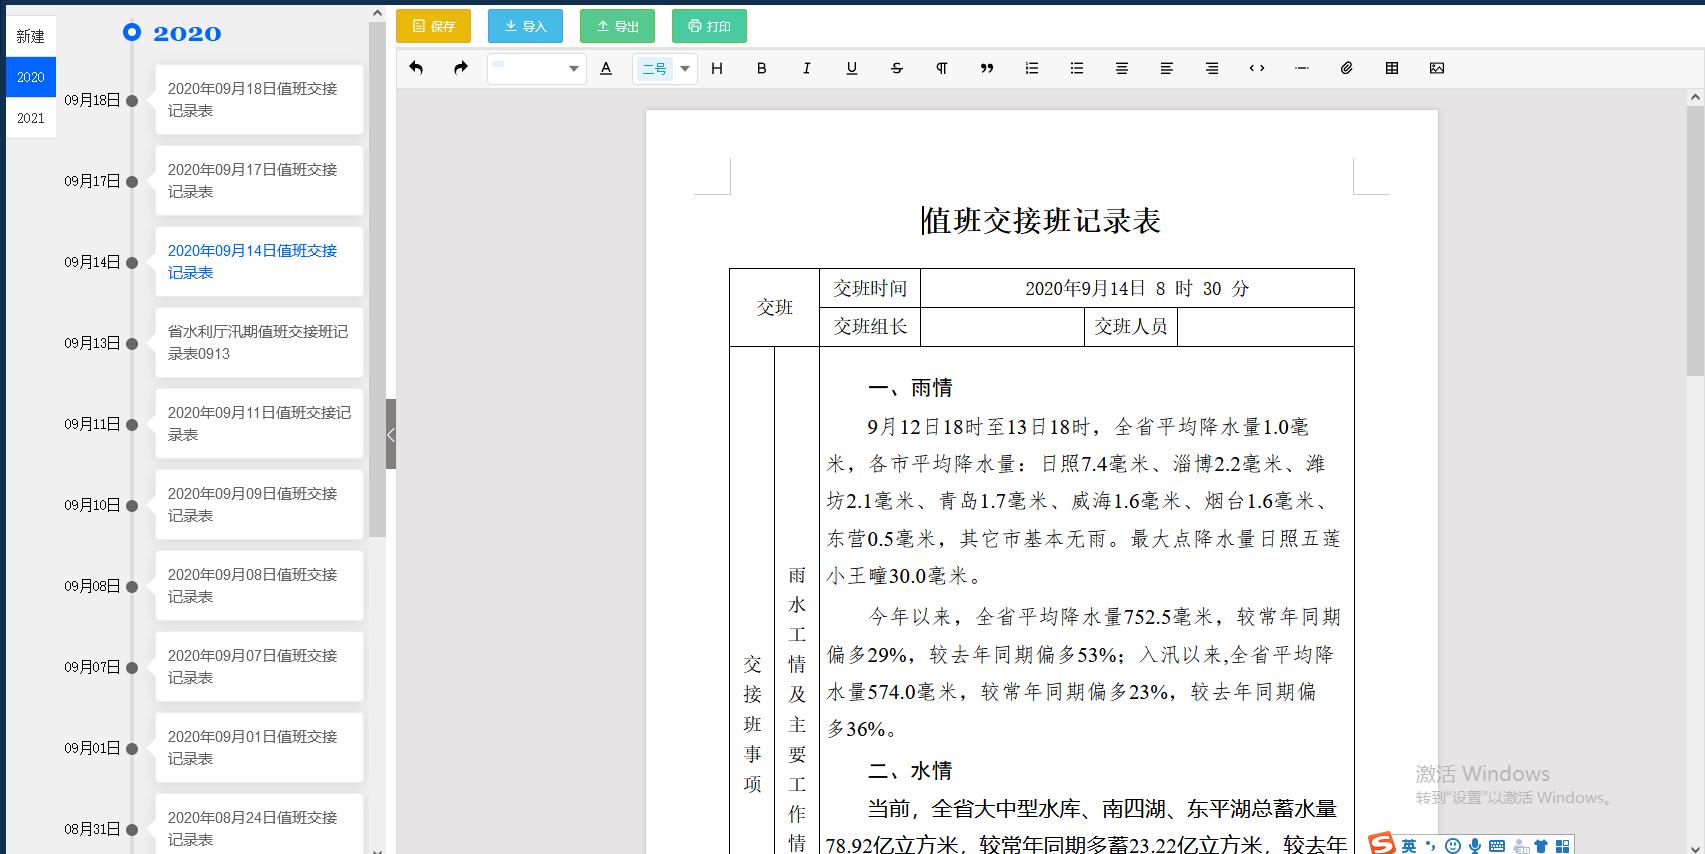This screenshot has width=1705, height=854.
Task: Redo the last undone edit
Action: 461,68
